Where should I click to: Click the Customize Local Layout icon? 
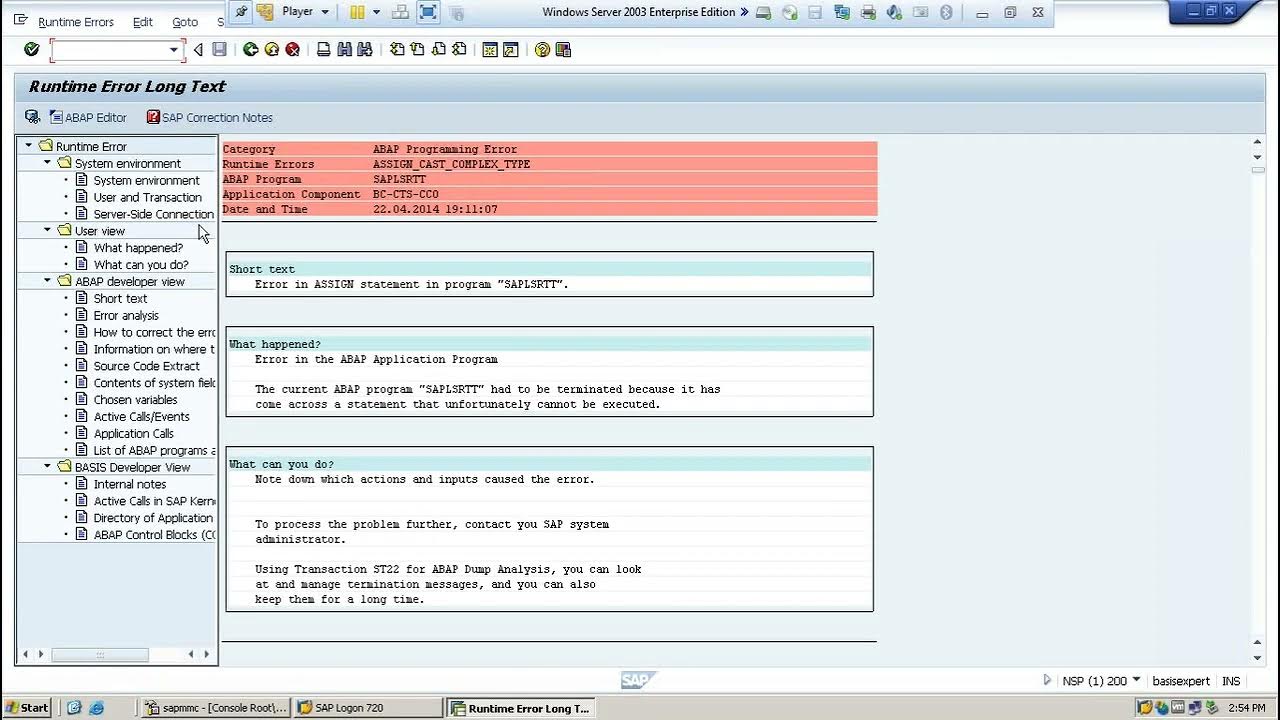tap(563, 49)
